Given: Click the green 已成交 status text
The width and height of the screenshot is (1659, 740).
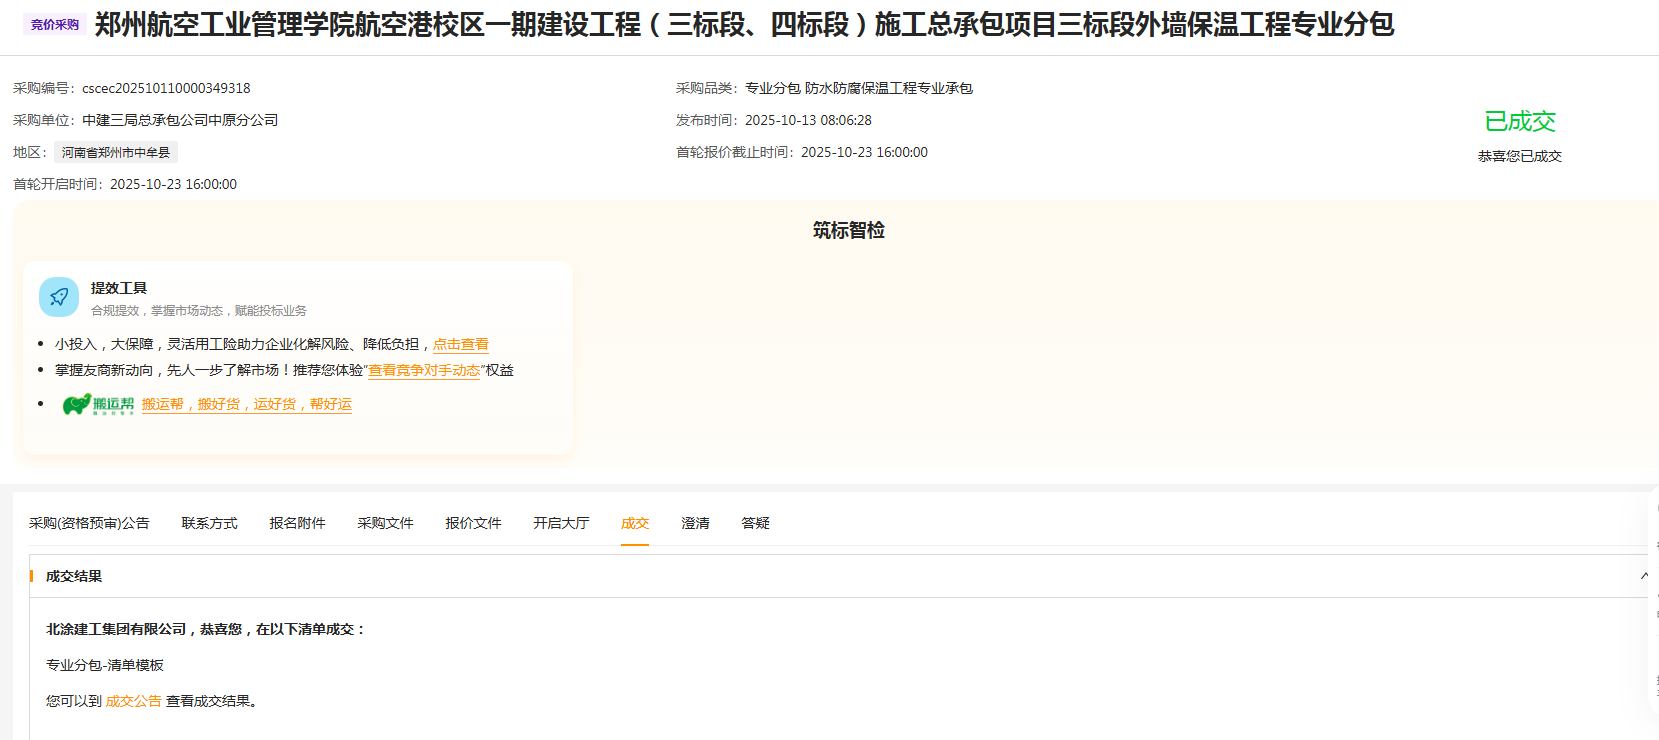Looking at the screenshot, I should [1519, 122].
